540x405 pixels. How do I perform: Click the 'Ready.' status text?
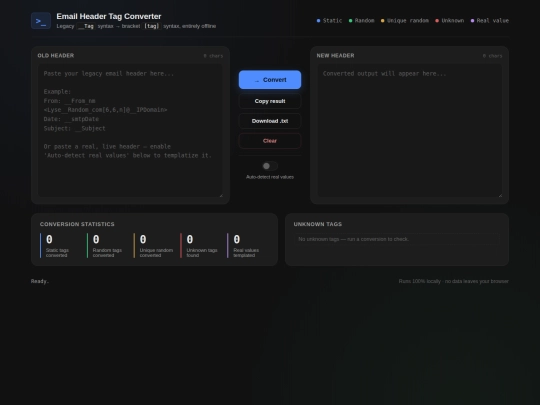pyautogui.click(x=40, y=281)
